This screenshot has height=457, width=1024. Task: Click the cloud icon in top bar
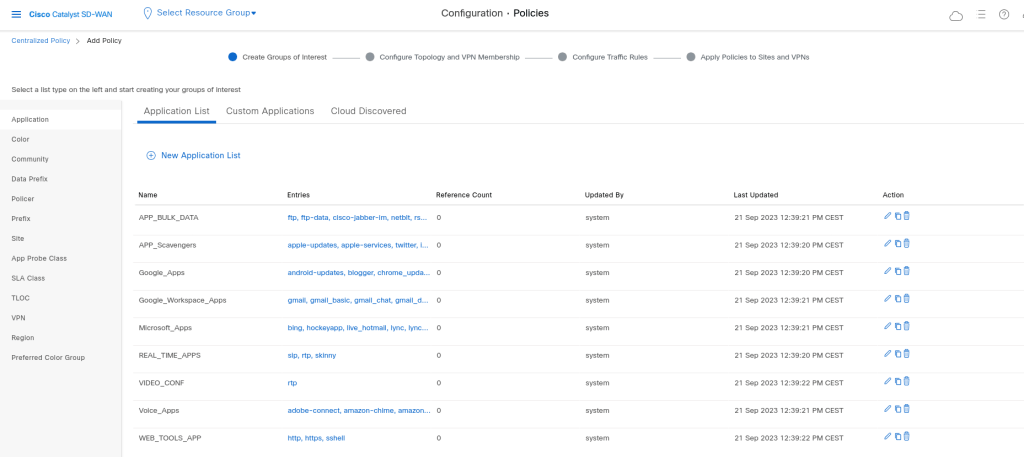click(x=956, y=15)
